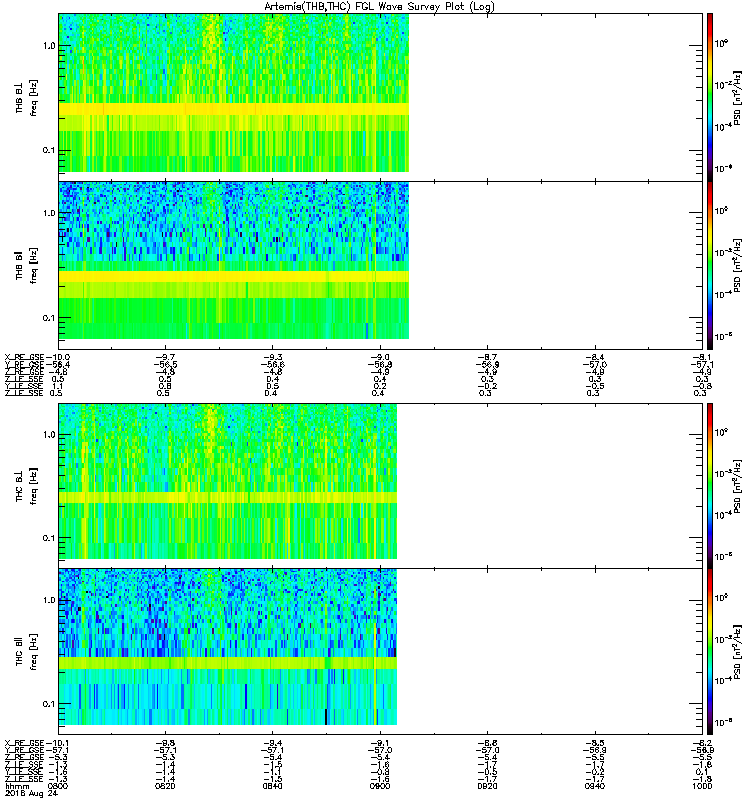Click the PSD [nT²/Hz] label of the bottom color bar

tap(737, 652)
